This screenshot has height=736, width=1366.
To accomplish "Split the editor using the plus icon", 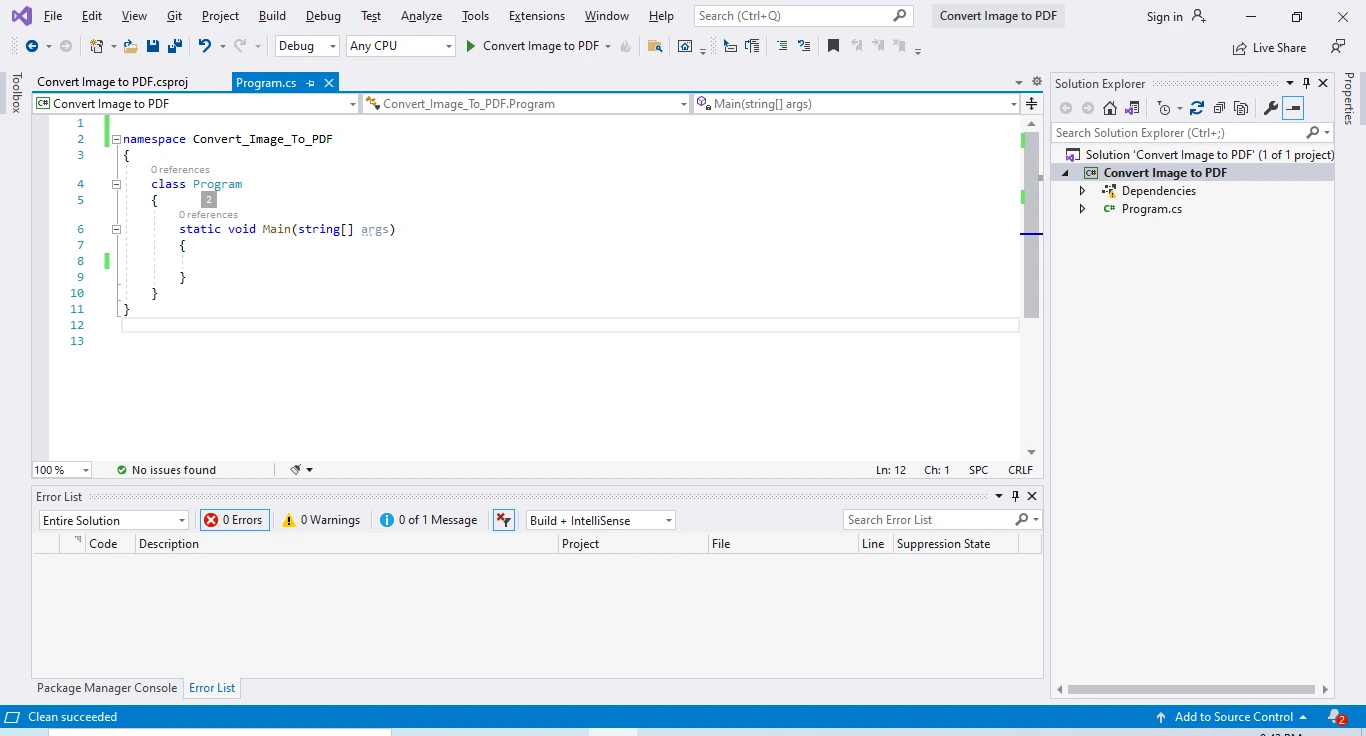I will [x=1032, y=104].
